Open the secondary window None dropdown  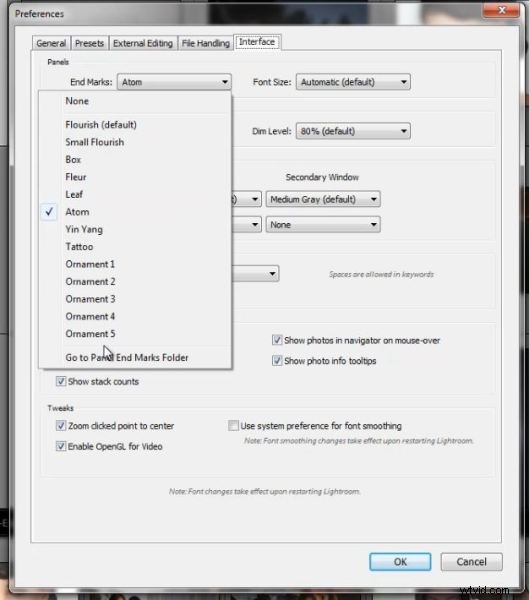tap(323, 225)
